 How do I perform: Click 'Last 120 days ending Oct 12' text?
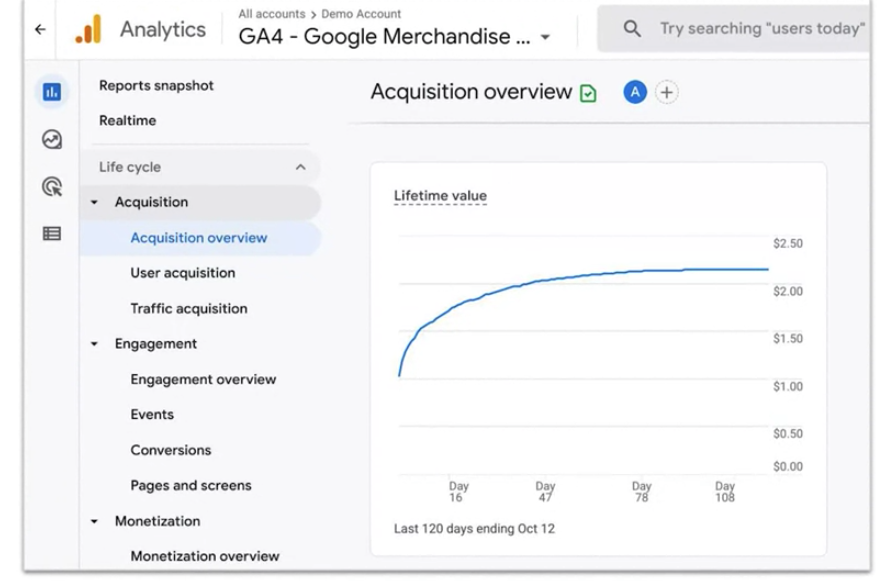pos(474,528)
